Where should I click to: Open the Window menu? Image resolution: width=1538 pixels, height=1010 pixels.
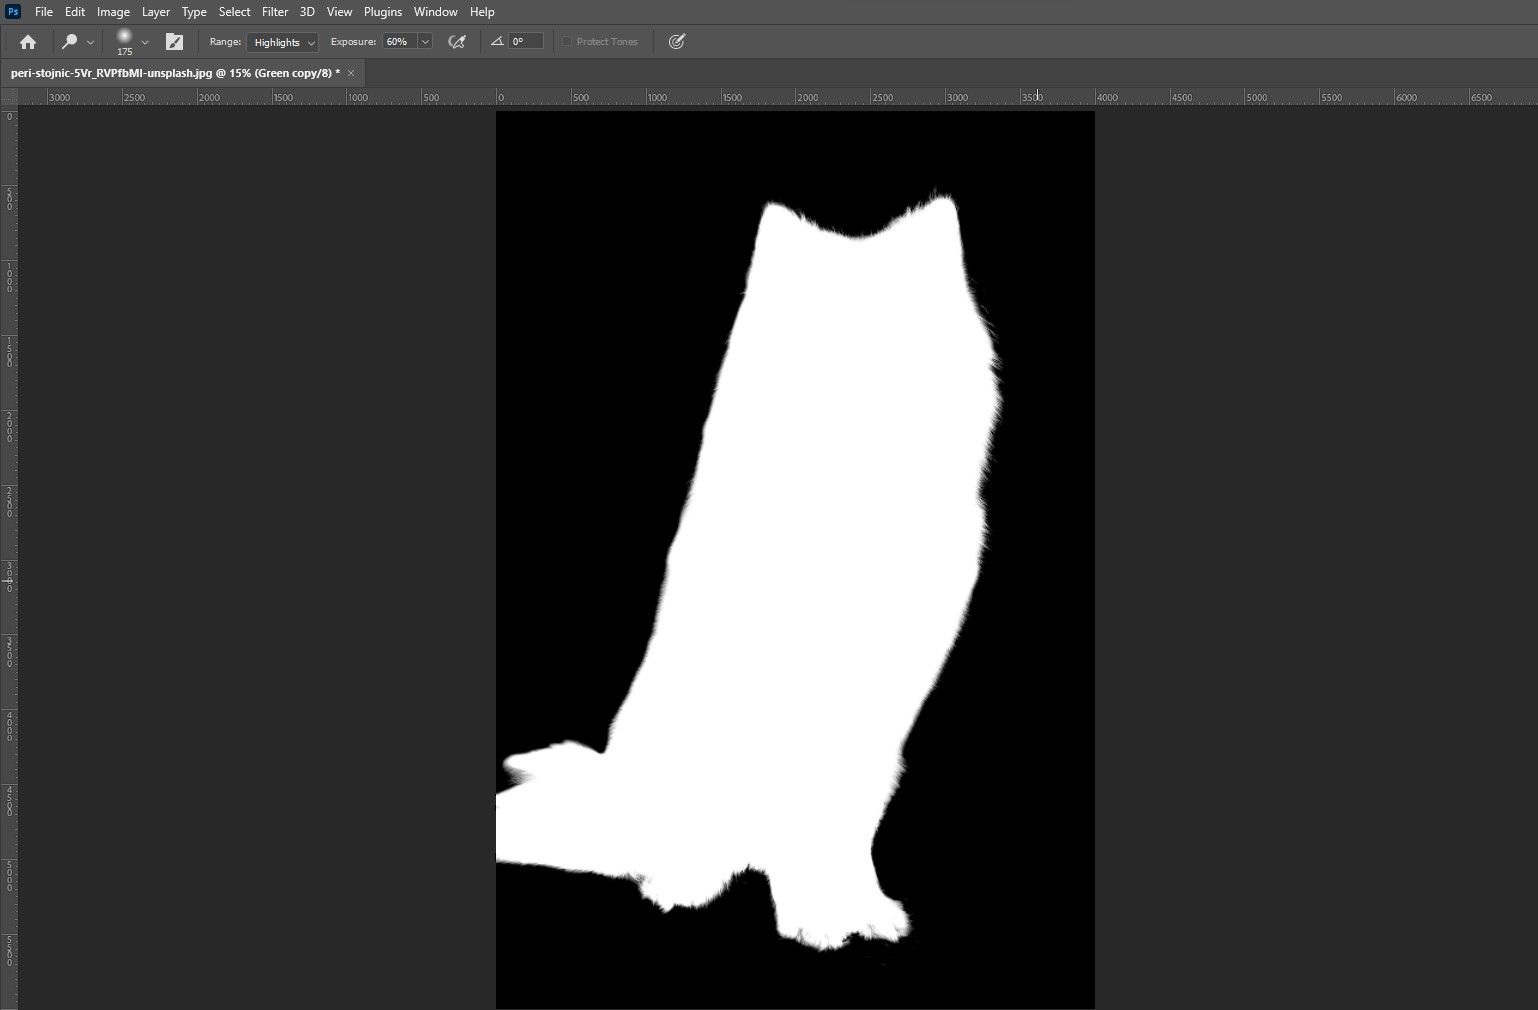pyautogui.click(x=436, y=12)
